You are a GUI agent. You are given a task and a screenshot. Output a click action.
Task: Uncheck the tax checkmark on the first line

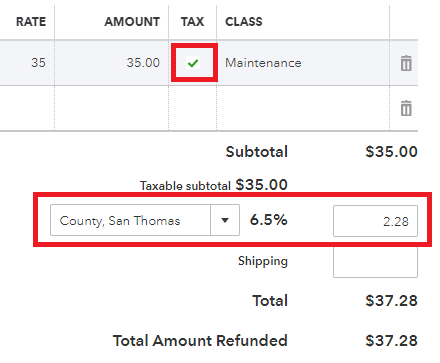point(193,63)
